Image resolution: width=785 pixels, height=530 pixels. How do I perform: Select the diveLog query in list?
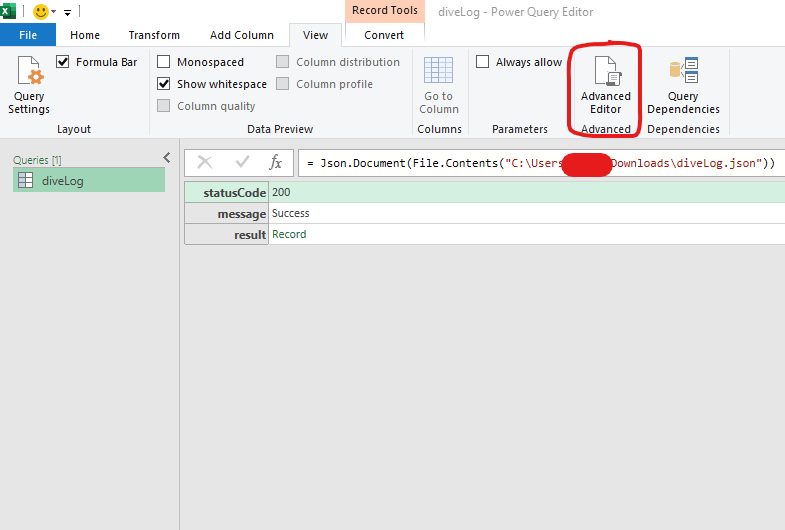(89, 180)
